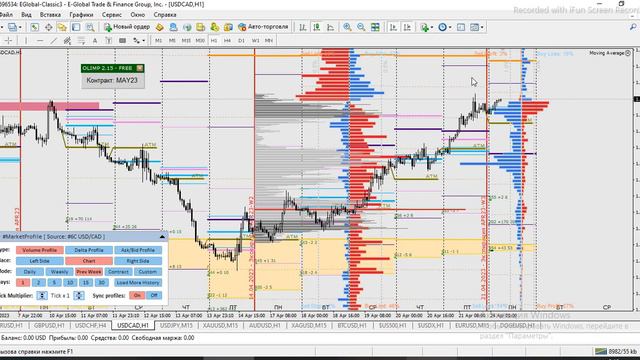Set profile mode to Daily
Screen dimensions: 640x360
click(30, 271)
